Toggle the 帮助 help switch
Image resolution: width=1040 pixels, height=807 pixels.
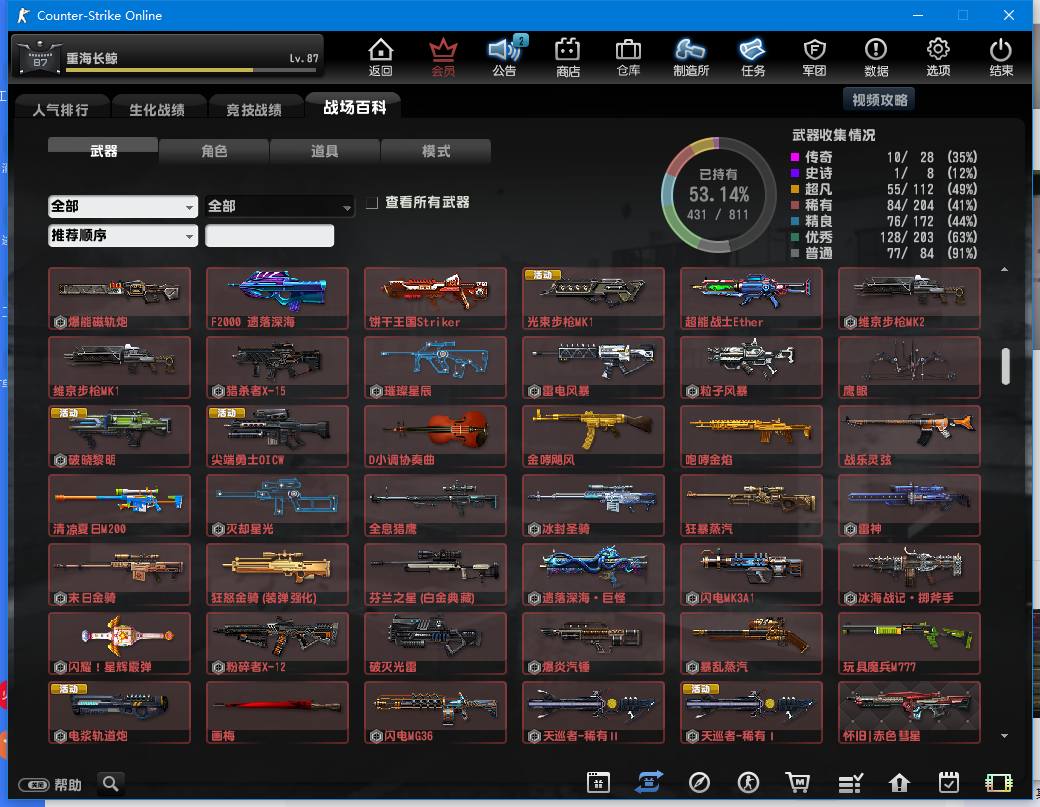click(x=34, y=785)
